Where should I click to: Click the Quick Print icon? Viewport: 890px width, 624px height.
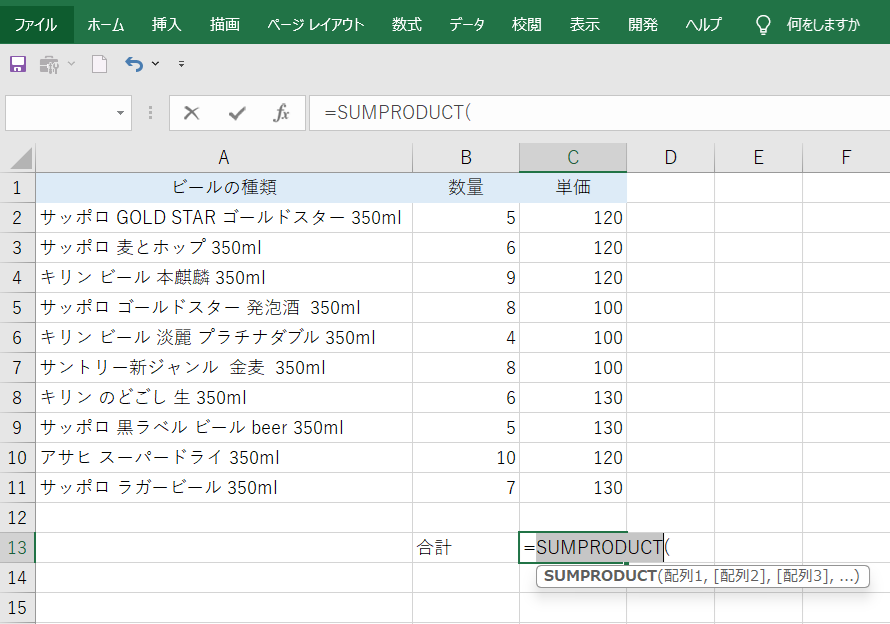pyautogui.click(x=47, y=63)
